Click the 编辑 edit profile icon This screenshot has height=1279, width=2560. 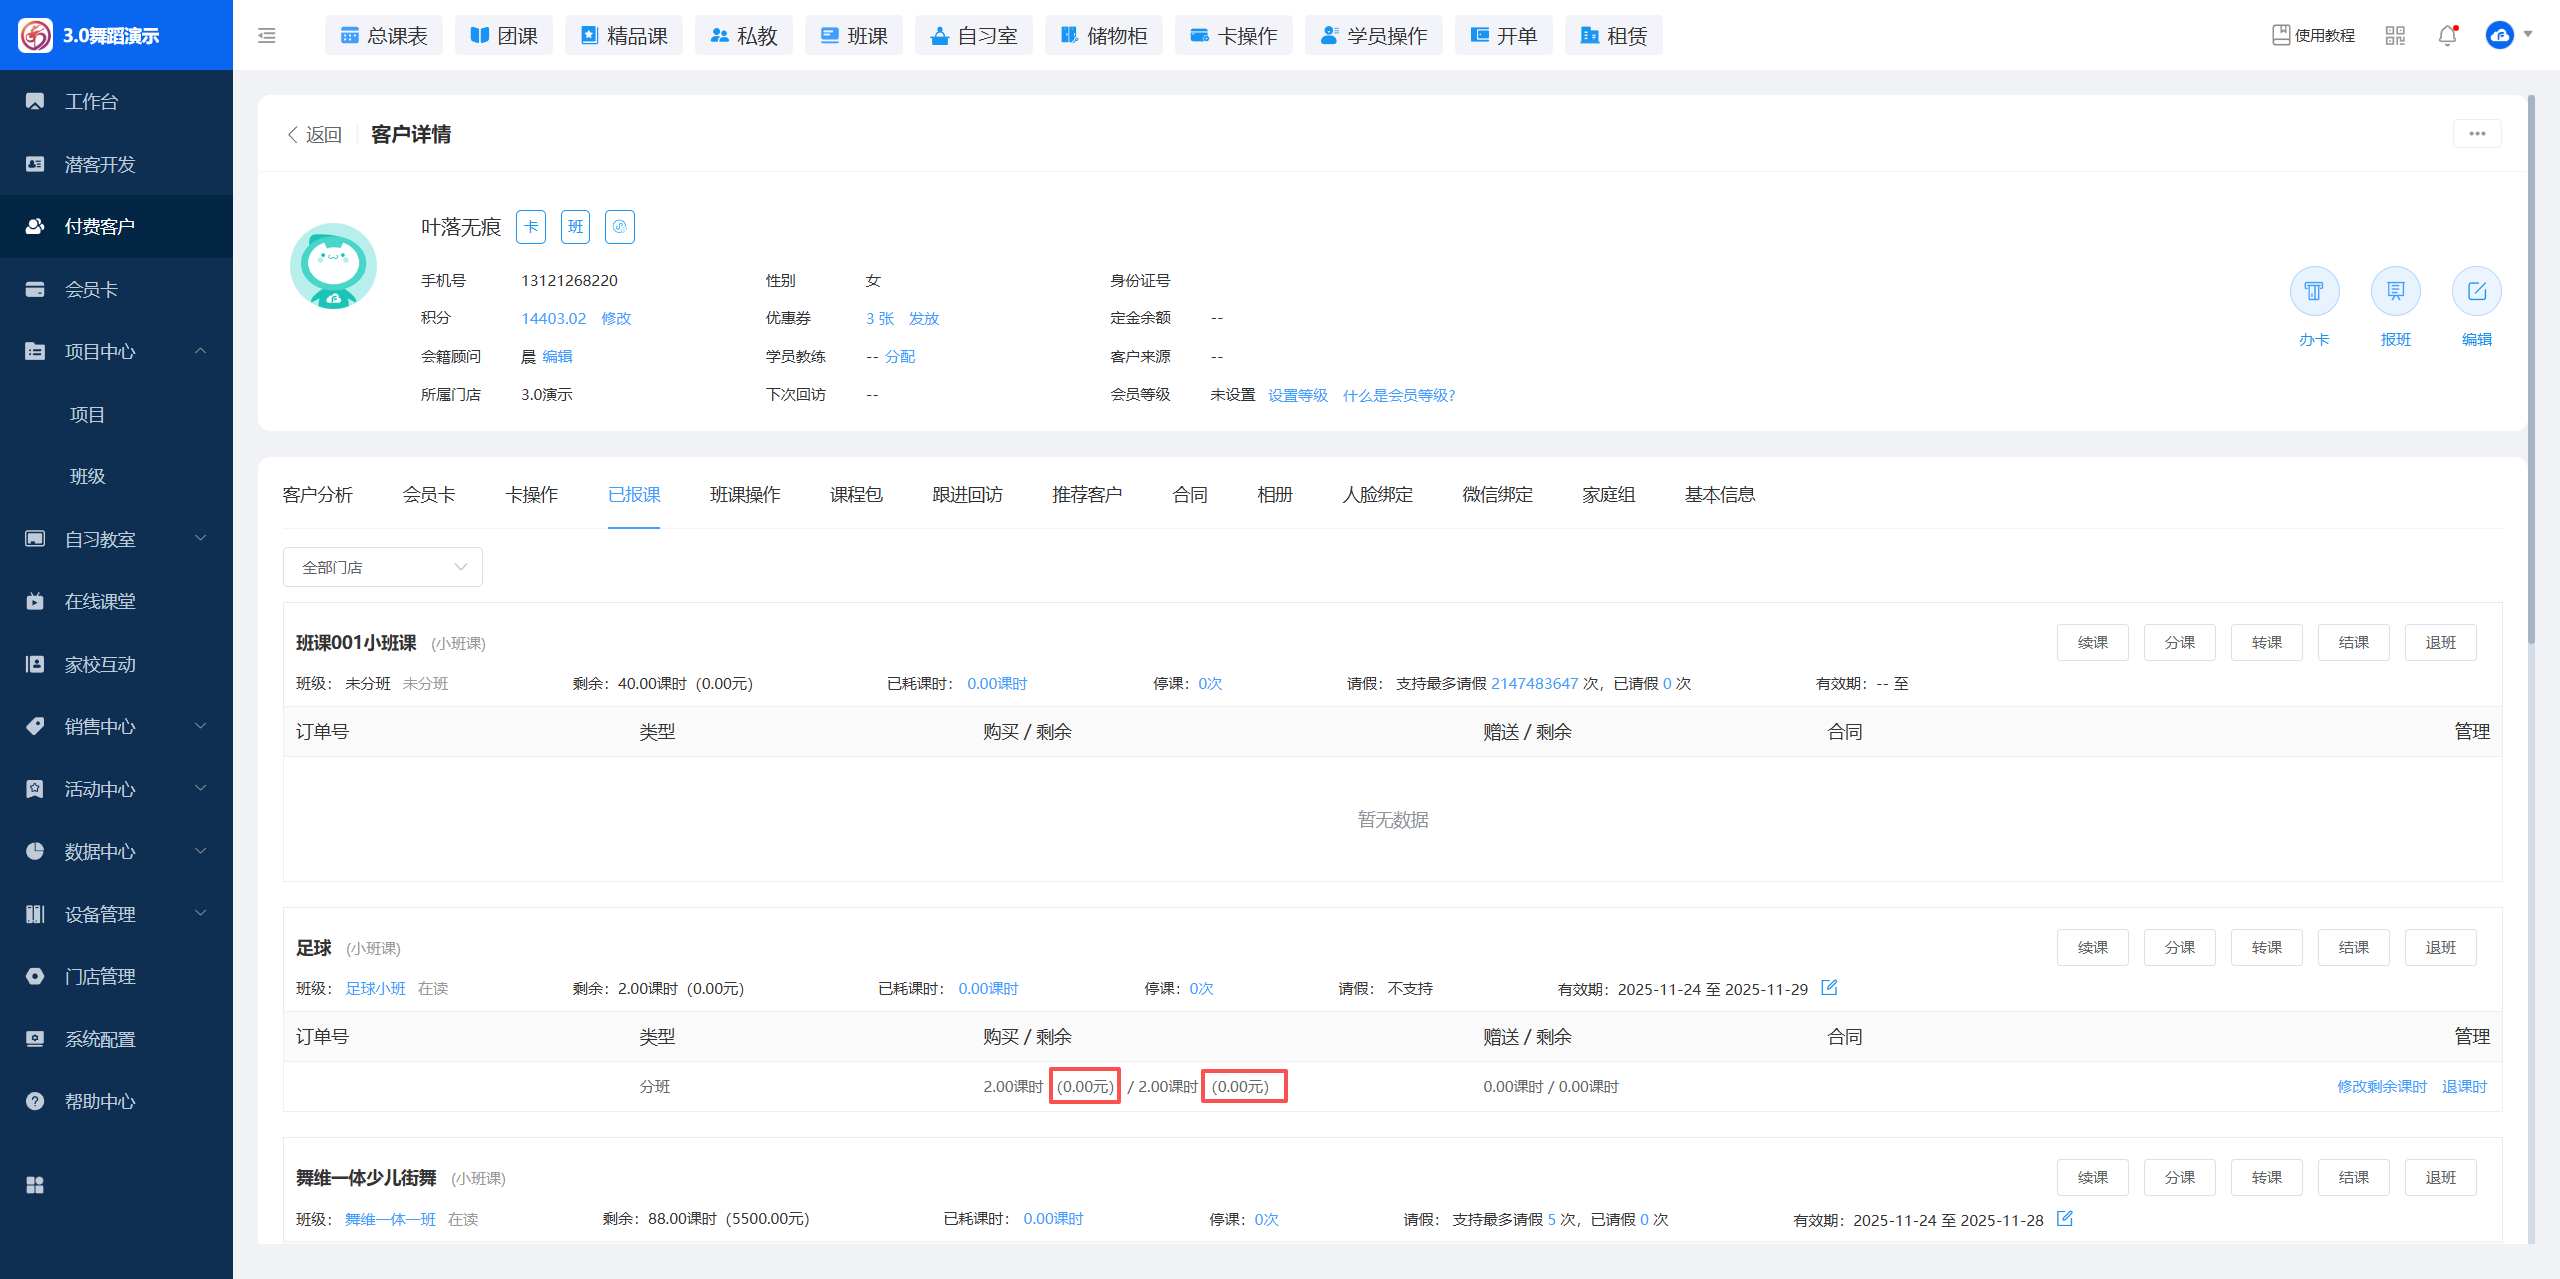click(2476, 292)
